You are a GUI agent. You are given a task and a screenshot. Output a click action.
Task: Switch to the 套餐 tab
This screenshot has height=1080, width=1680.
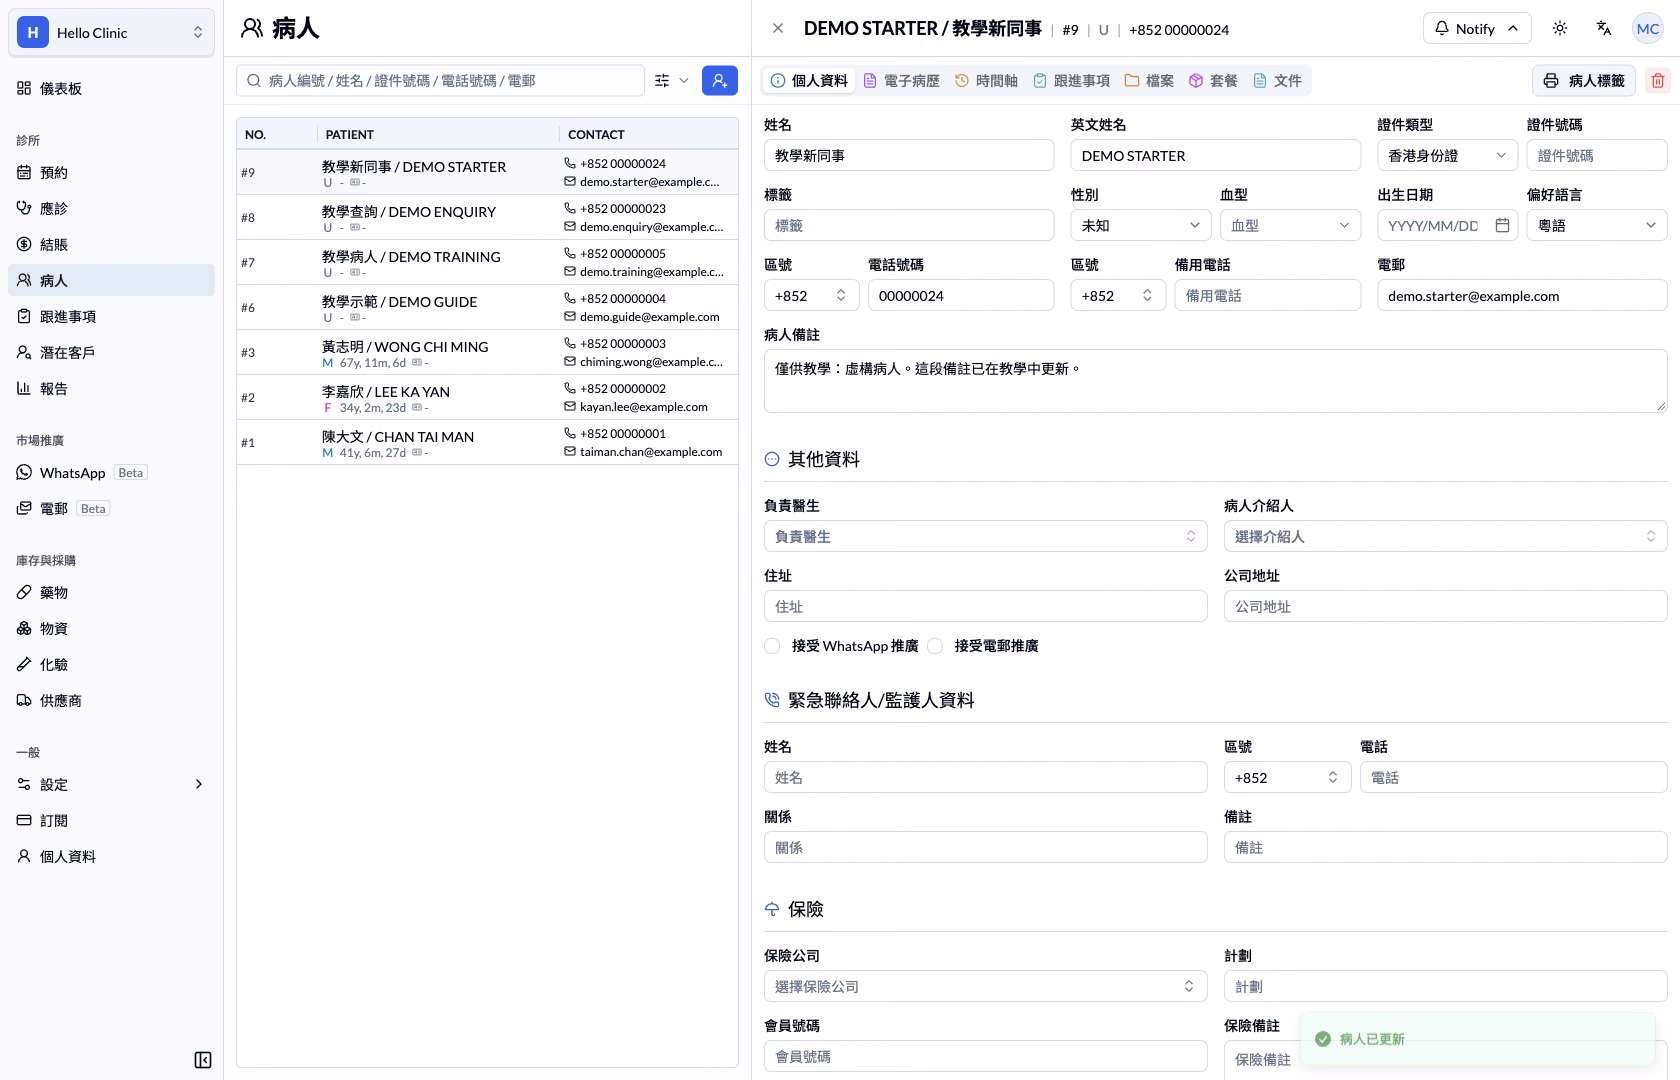(x=1213, y=80)
